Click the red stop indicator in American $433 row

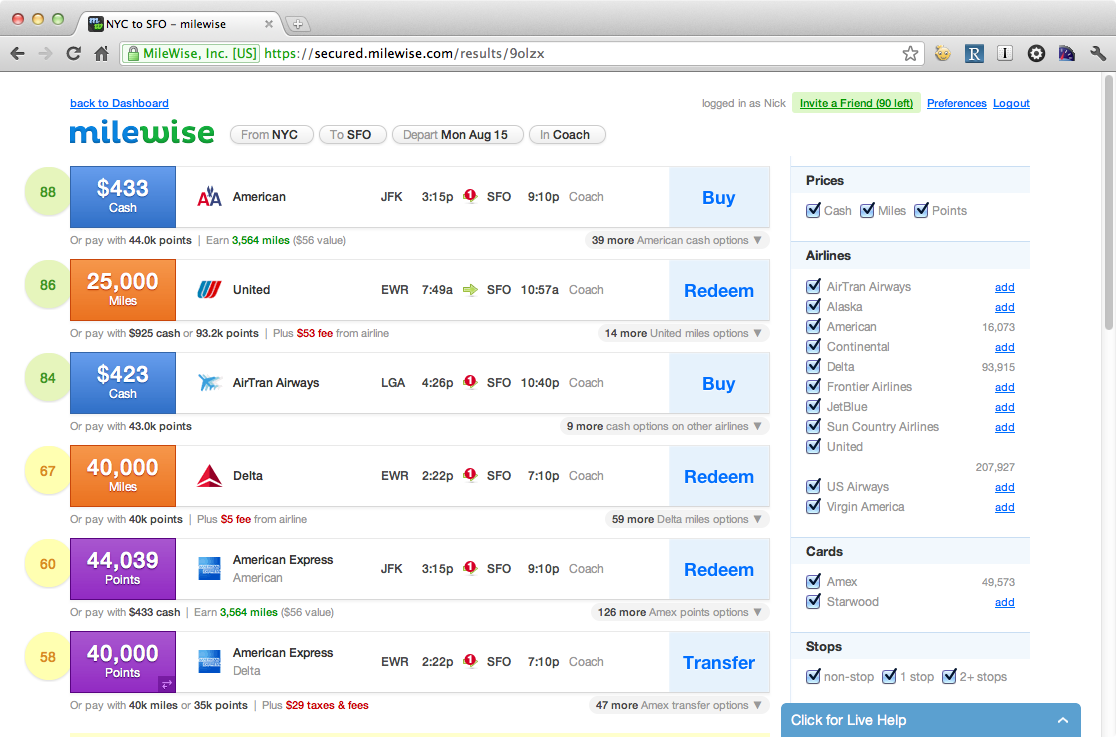[470, 196]
